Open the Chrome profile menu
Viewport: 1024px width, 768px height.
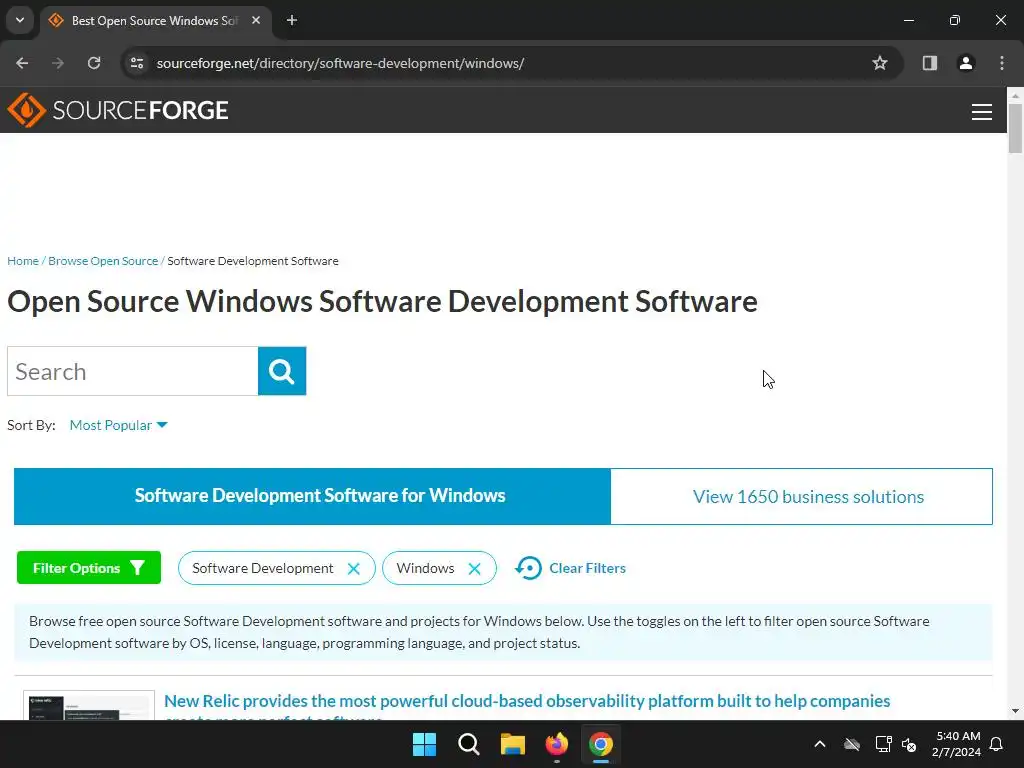pyautogui.click(x=966, y=63)
